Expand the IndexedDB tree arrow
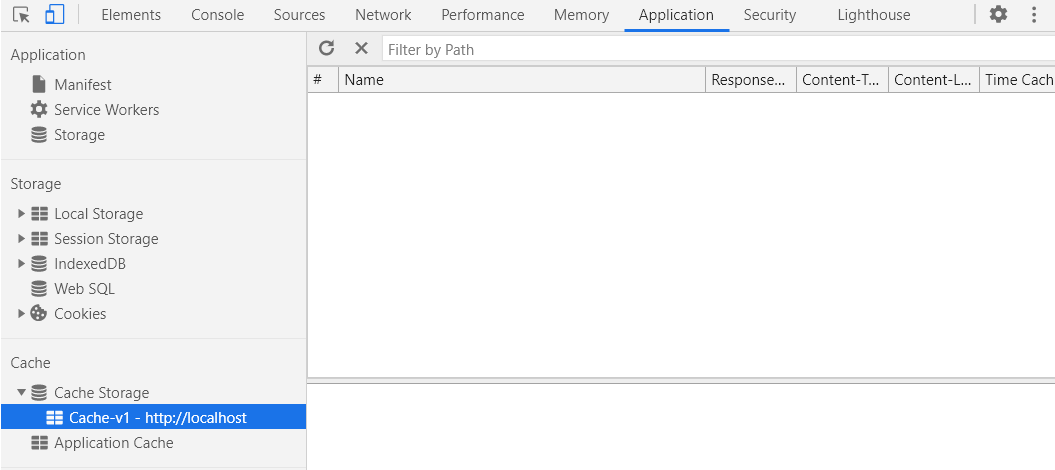The image size is (1055, 470). (22, 264)
